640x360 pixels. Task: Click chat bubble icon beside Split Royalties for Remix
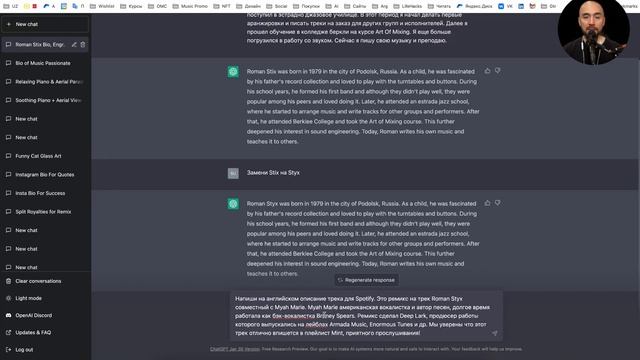pos(9,212)
